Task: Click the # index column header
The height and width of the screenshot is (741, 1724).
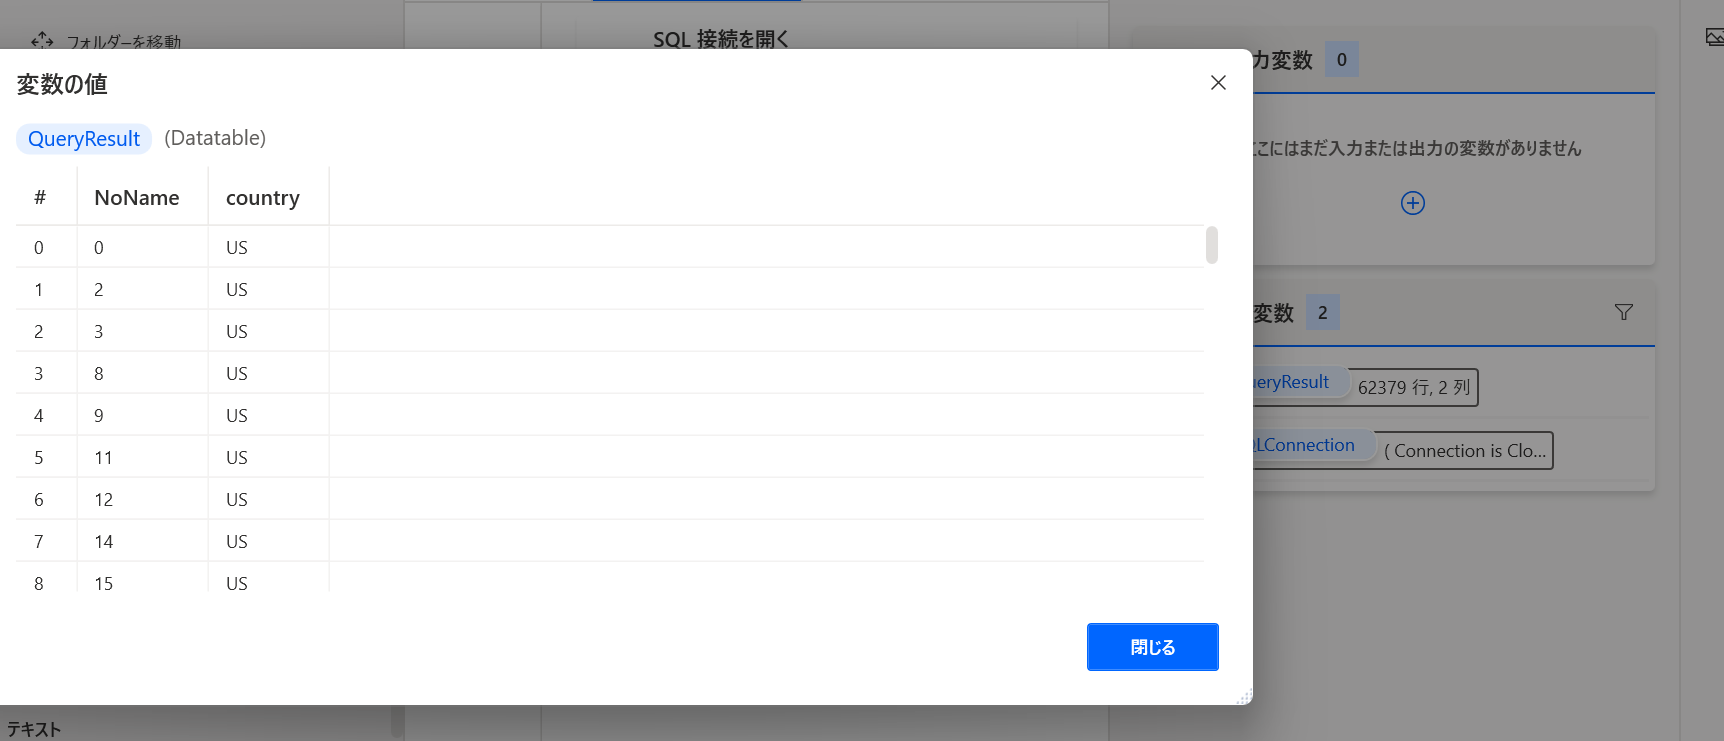Action: [x=40, y=198]
